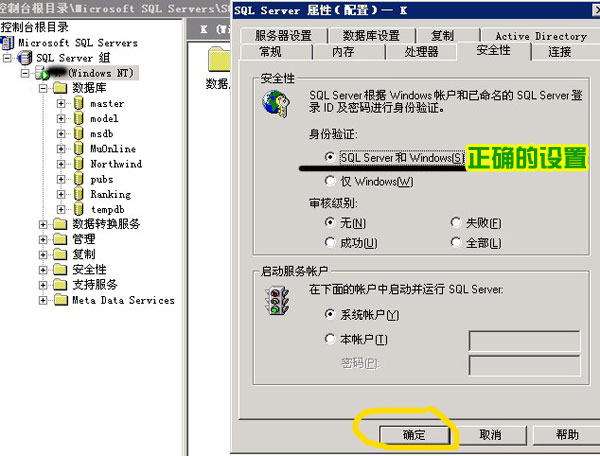The image size is (600, 456).
Task: Click the 确定 button
Action: click(414, 435)
